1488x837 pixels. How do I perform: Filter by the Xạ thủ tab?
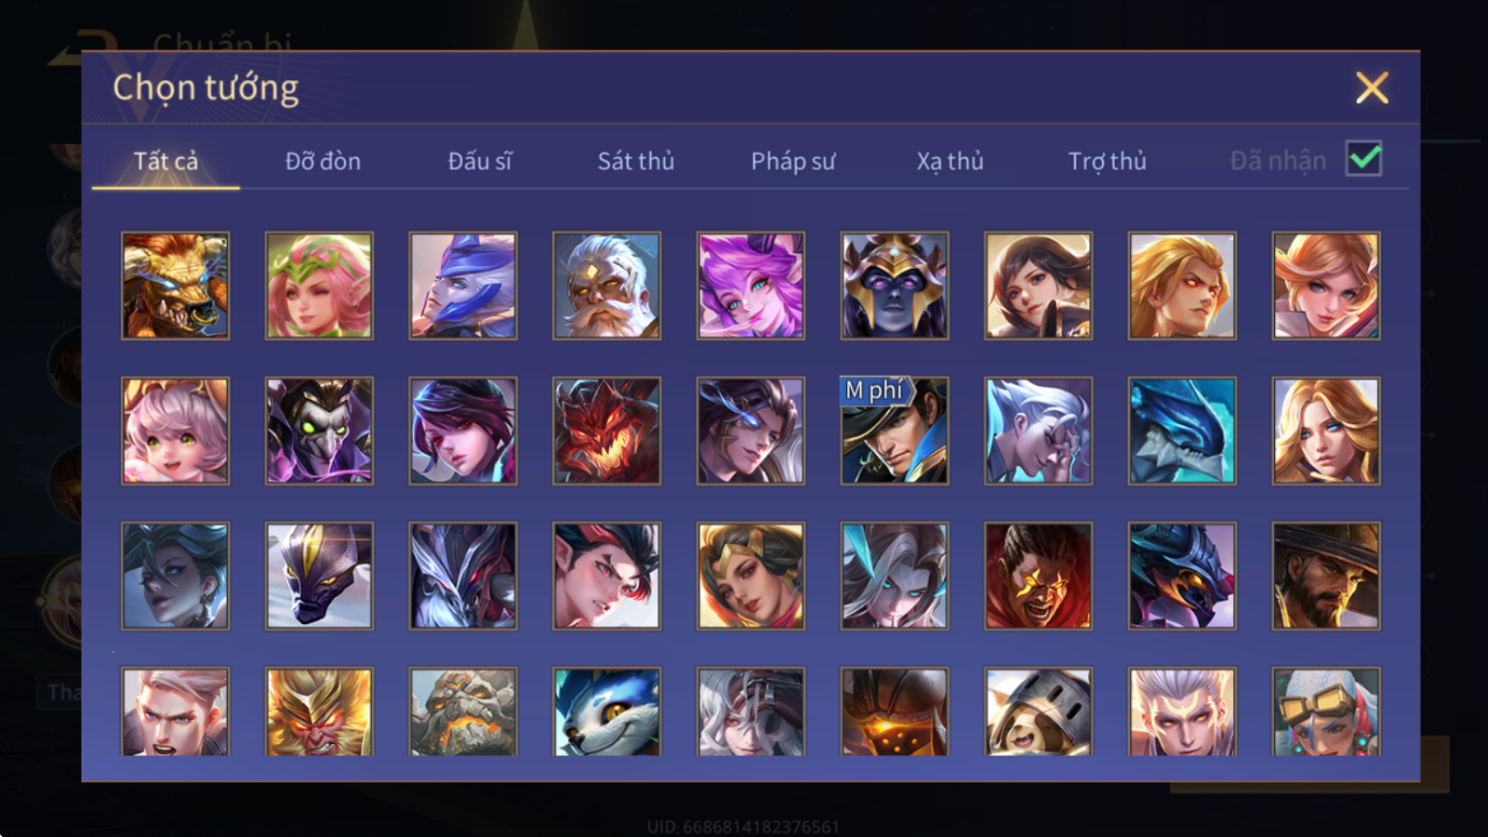click(950, 161)
